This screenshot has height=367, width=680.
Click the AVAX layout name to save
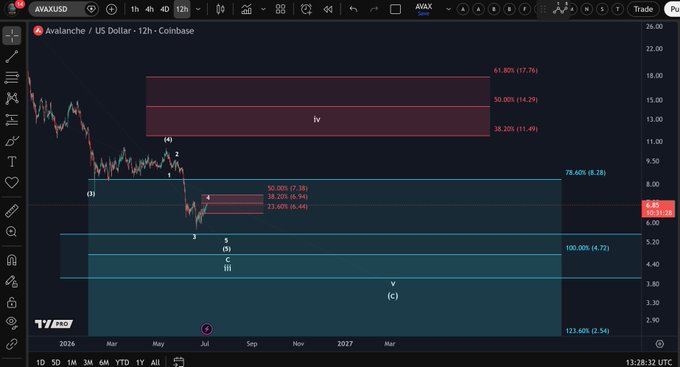tap(424, 9)
